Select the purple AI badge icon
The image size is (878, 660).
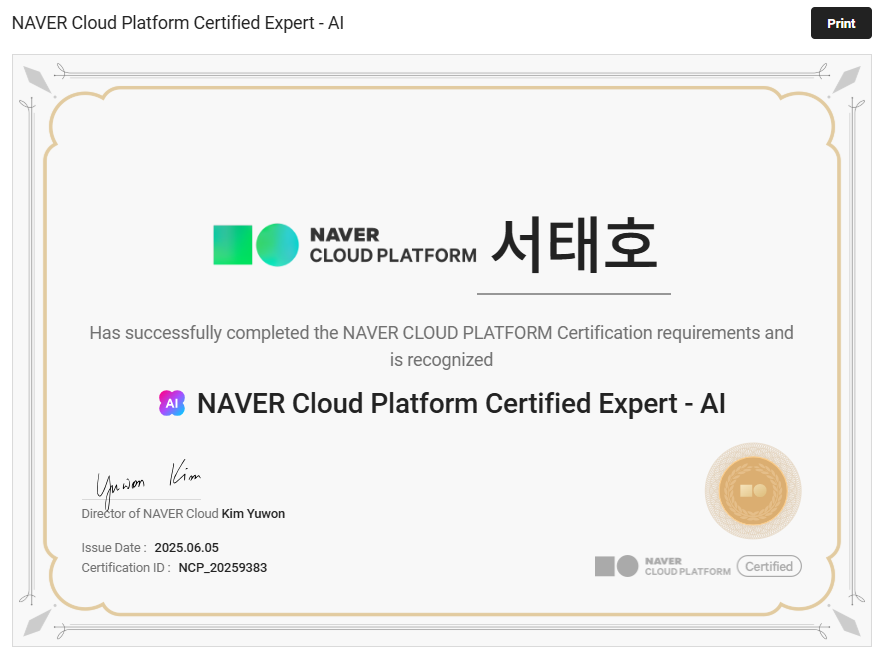click(172, 403)
